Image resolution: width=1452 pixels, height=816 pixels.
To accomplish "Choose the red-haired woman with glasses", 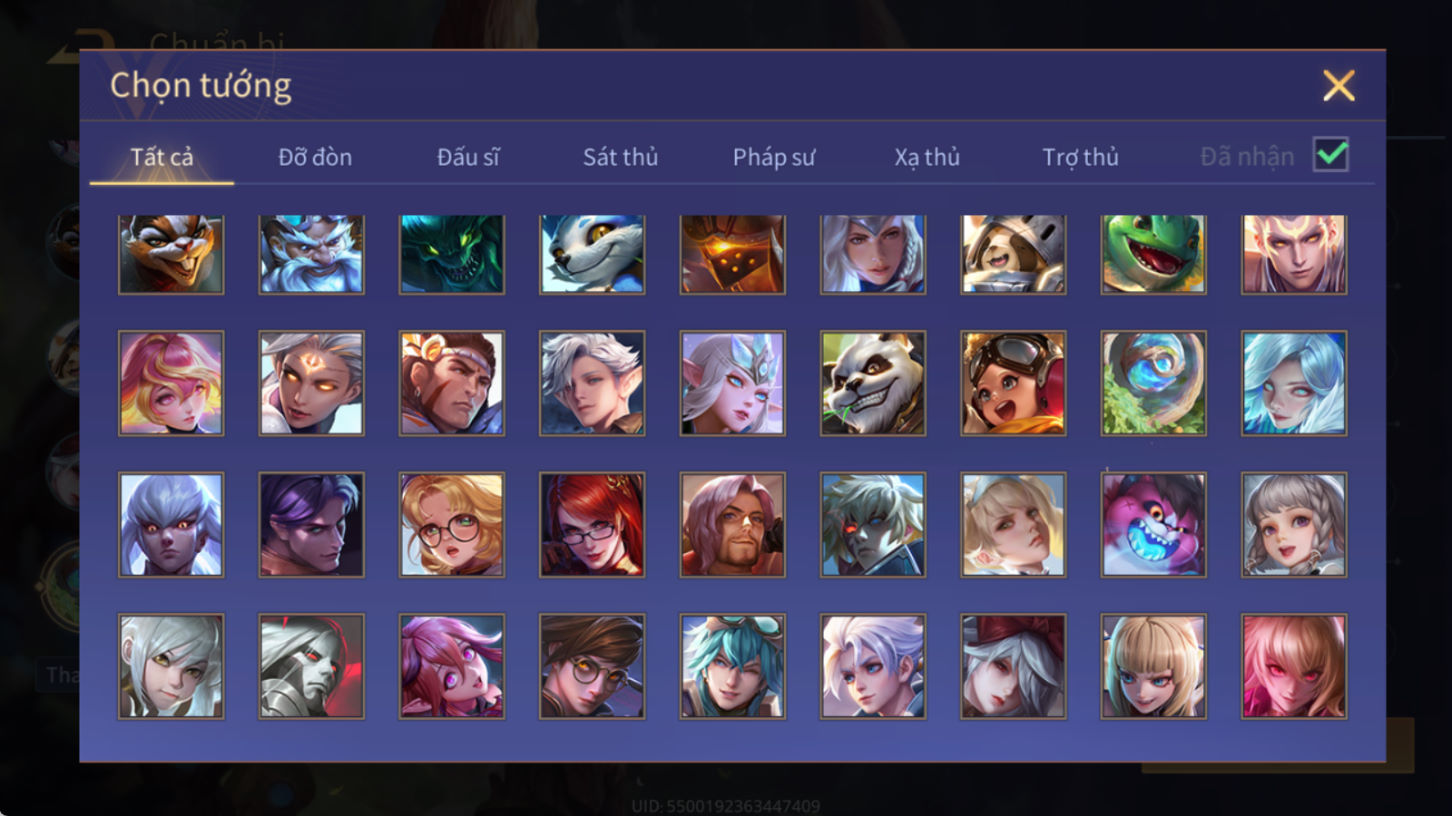I will [x=592, y=525].
